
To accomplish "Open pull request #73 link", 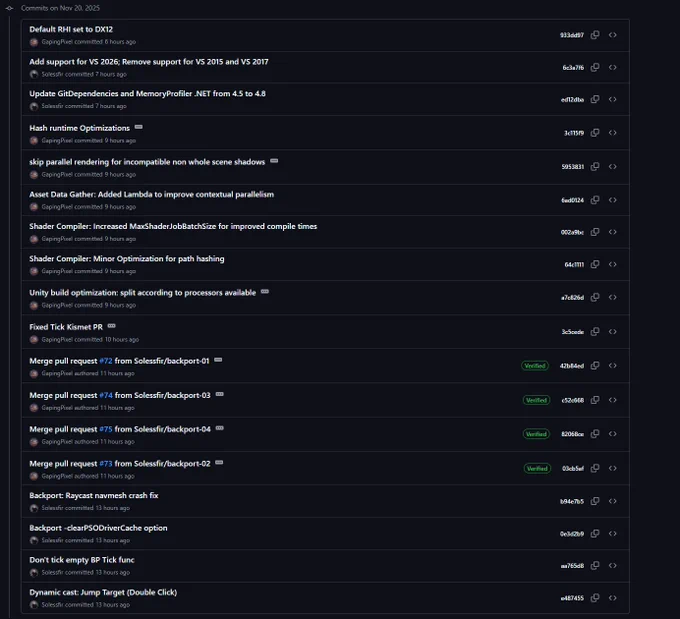I will (x=106, y=464).
